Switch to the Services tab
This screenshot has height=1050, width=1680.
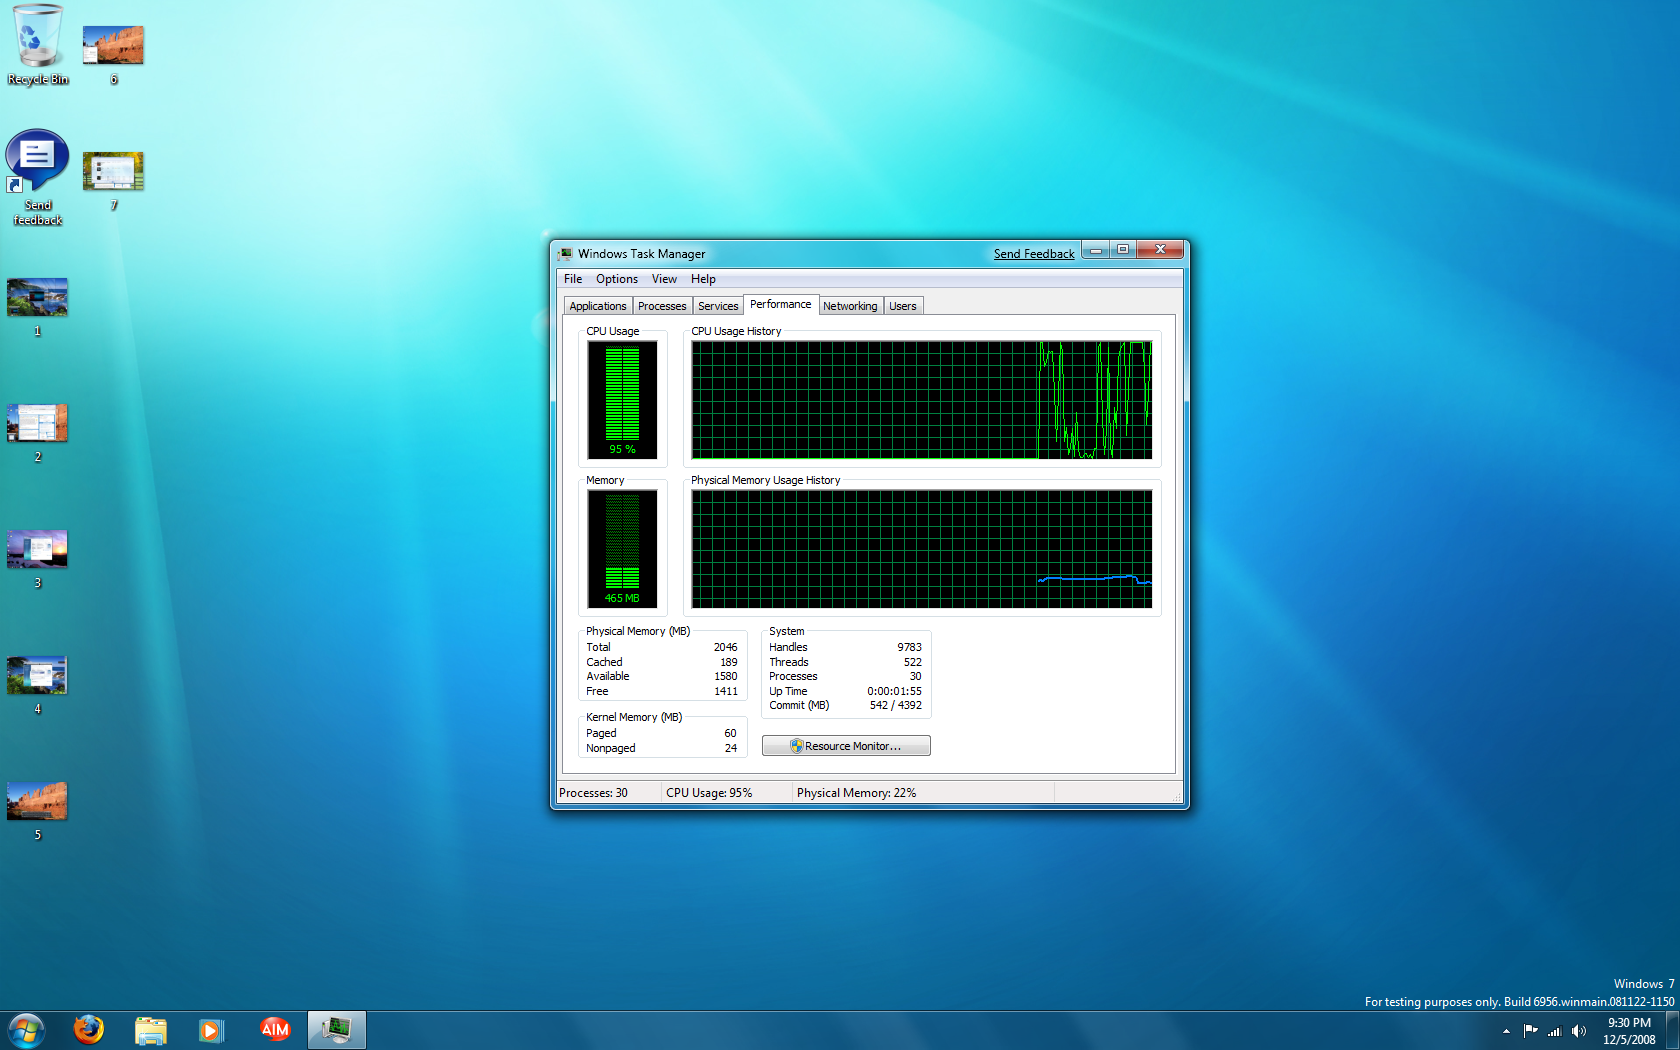pos(718,306)
